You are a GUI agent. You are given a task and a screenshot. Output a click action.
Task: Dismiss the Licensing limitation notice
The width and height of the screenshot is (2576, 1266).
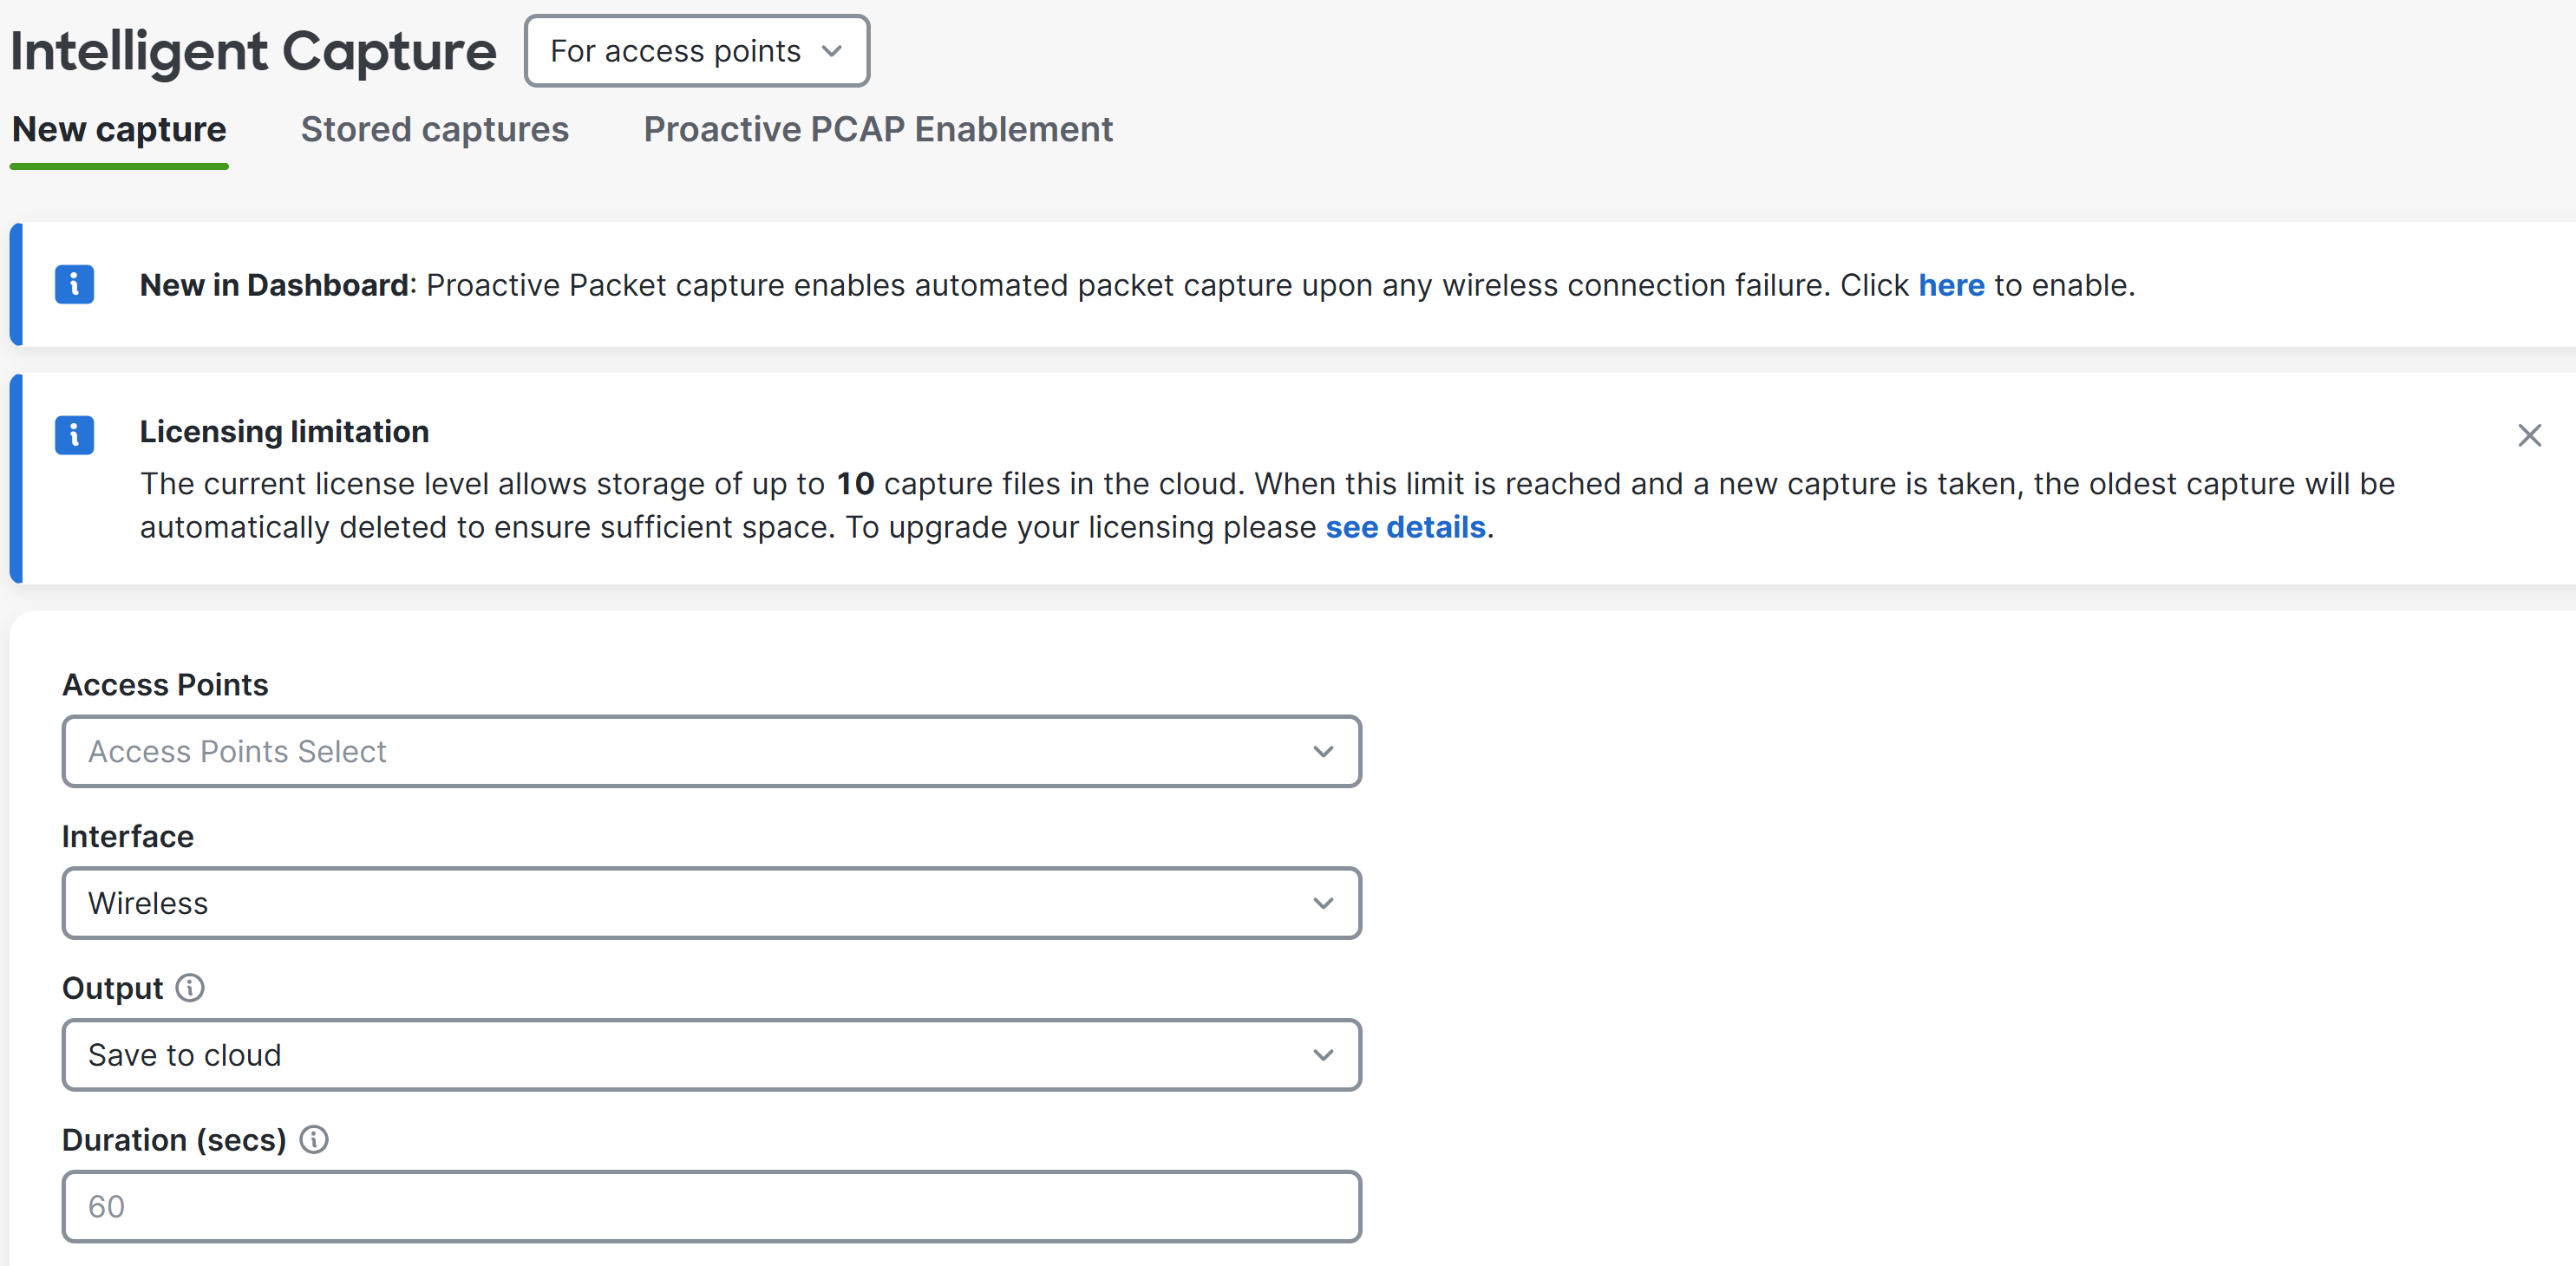click(2529, 435)
